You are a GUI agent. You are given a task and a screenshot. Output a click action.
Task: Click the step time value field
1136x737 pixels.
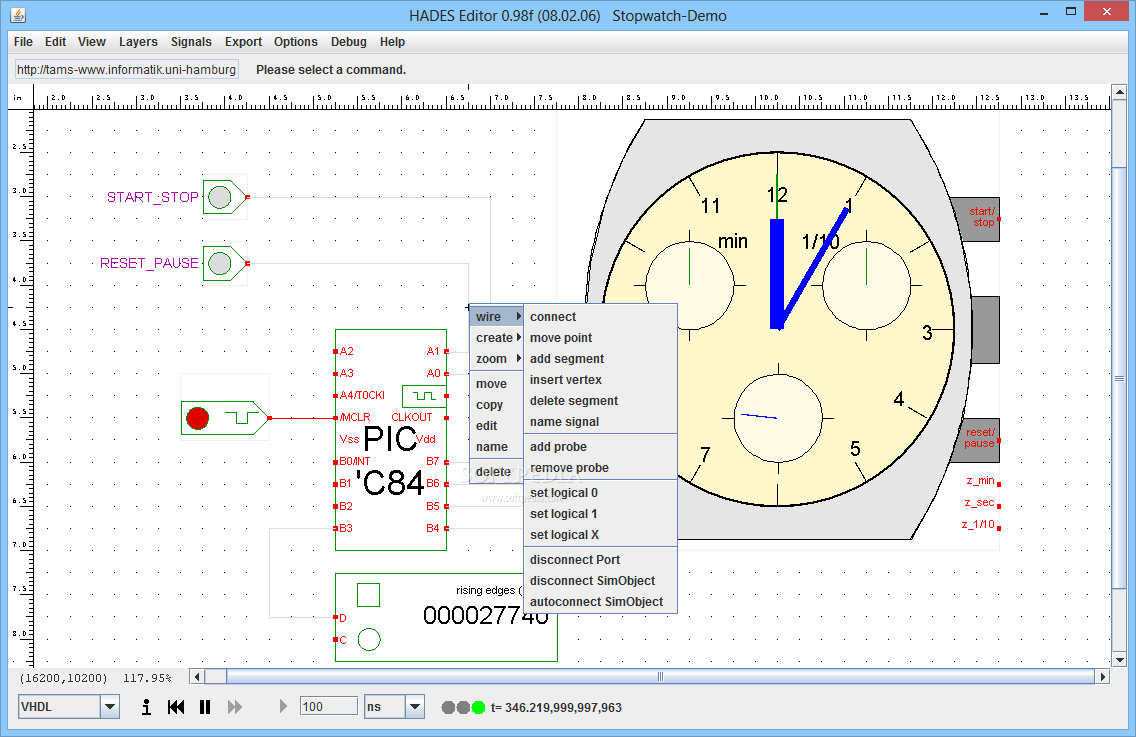329,707
